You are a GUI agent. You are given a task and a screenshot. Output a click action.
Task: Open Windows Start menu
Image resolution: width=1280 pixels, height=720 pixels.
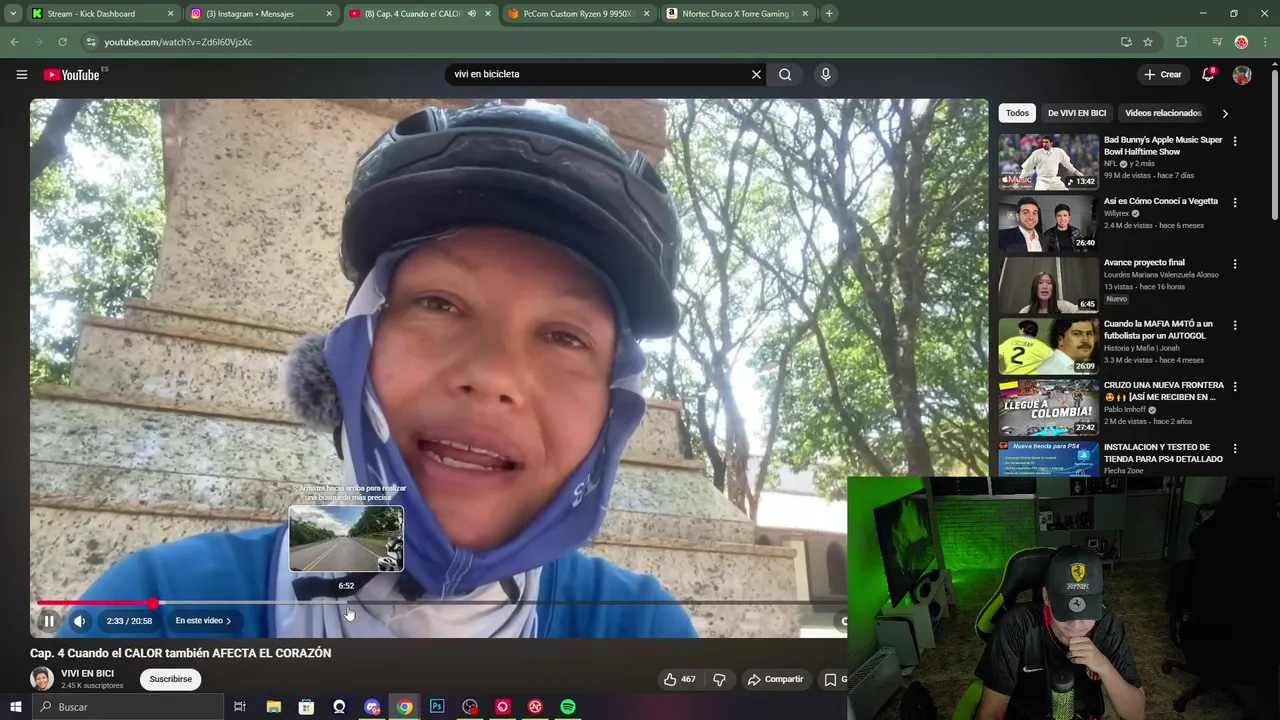click(16, 707)
